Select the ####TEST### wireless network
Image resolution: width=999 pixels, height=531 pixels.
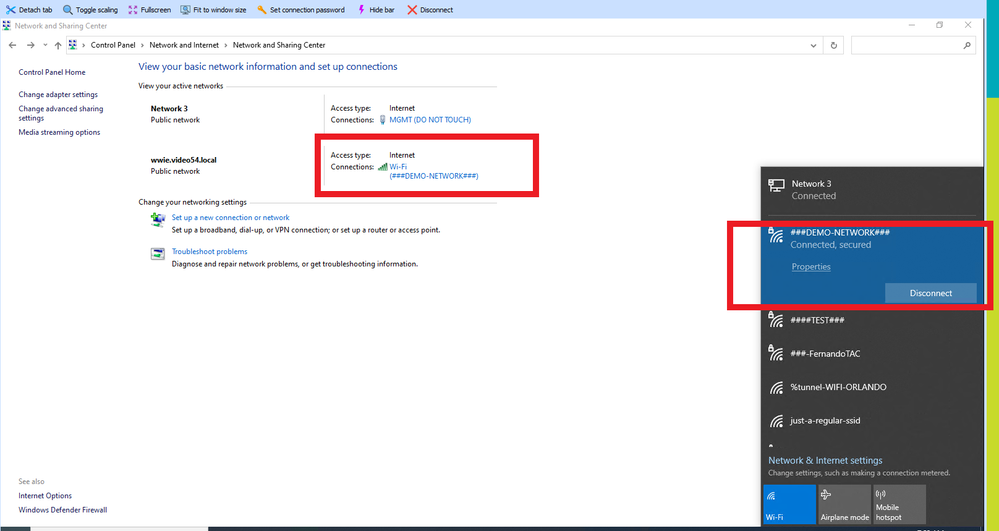tap(817, 320)
